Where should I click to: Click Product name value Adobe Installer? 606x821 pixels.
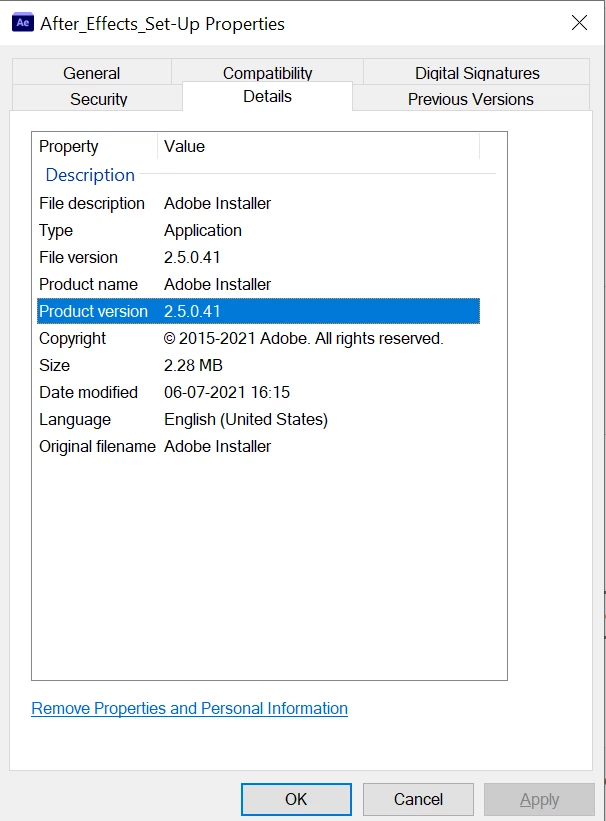217,284
